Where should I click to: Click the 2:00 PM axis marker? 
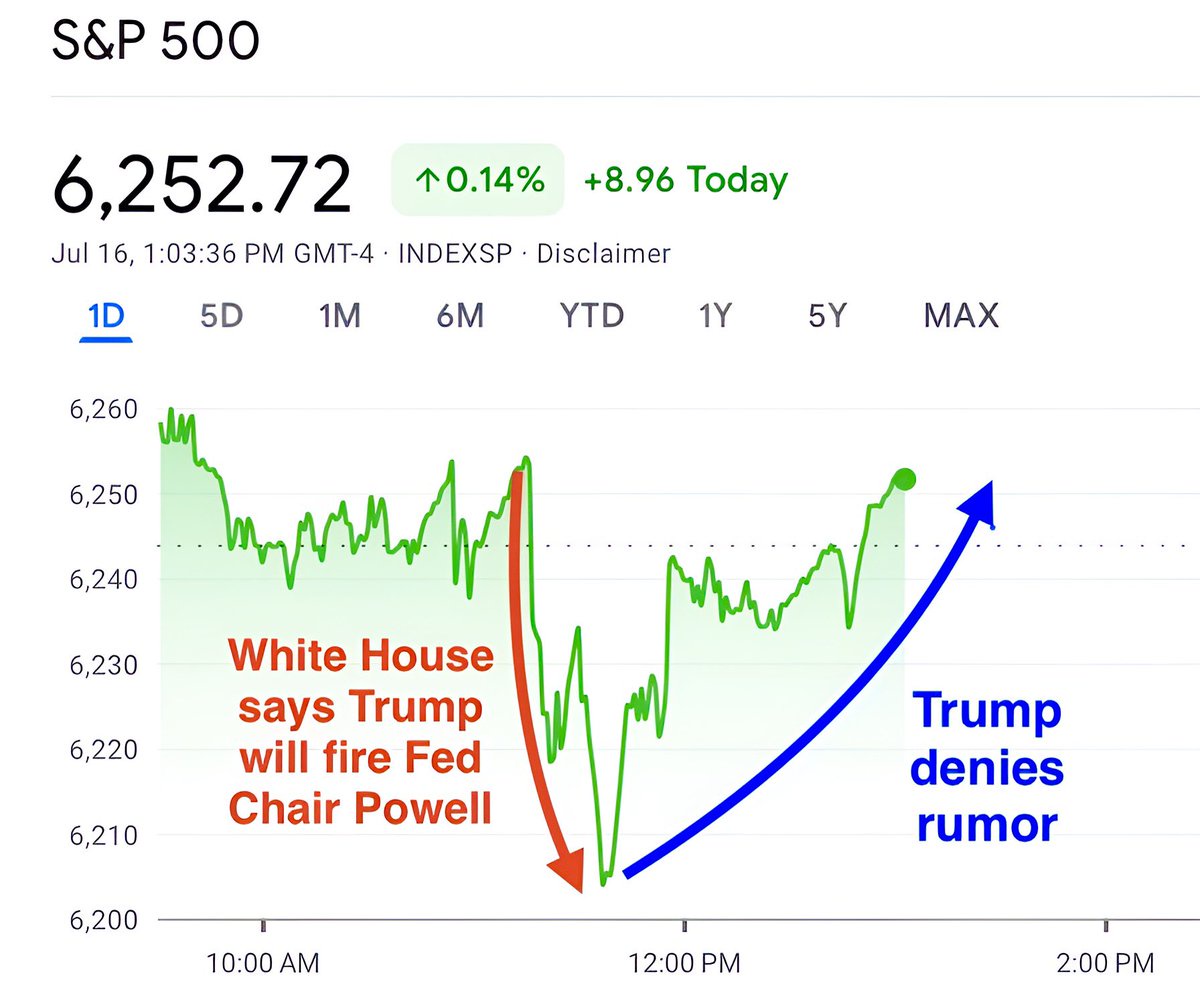[1104, 963]
